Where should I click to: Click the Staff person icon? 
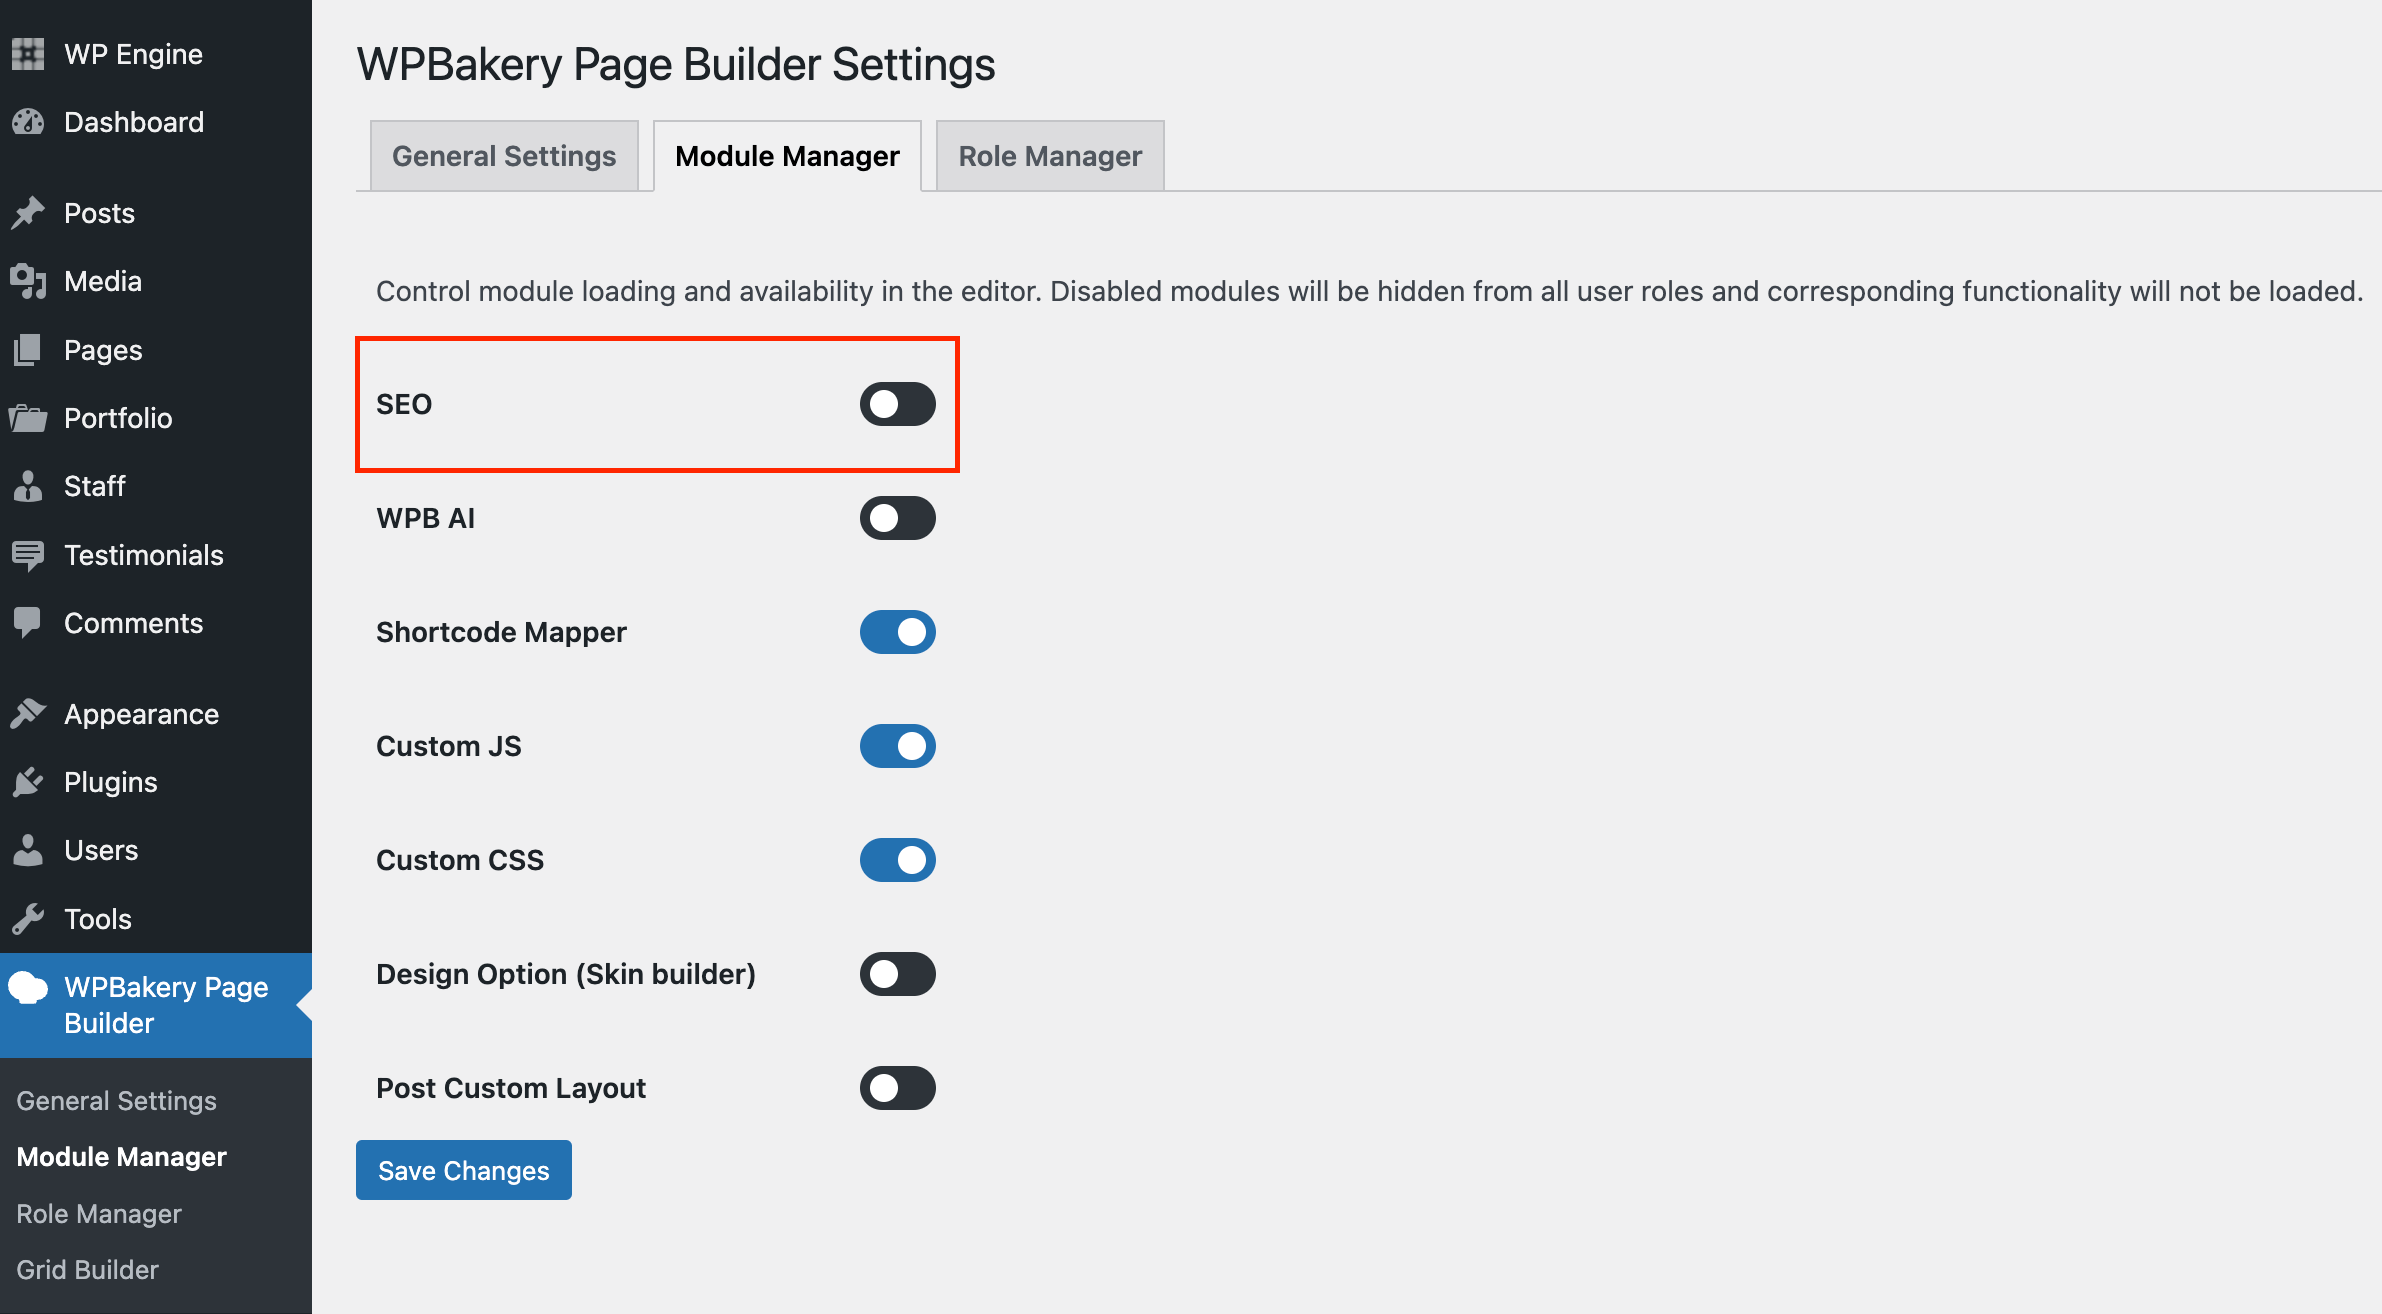28,486
